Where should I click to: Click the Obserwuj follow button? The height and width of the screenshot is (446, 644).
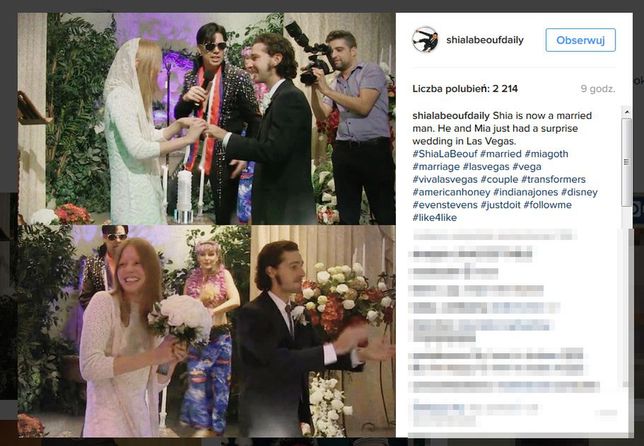tap(580, 40)
